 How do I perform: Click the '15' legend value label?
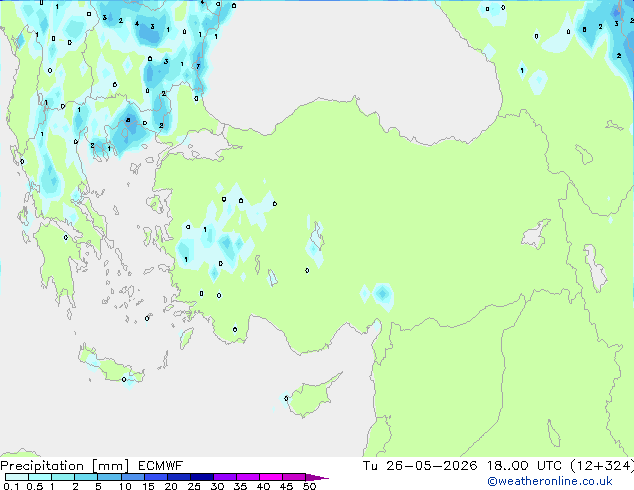coord(148,486)
